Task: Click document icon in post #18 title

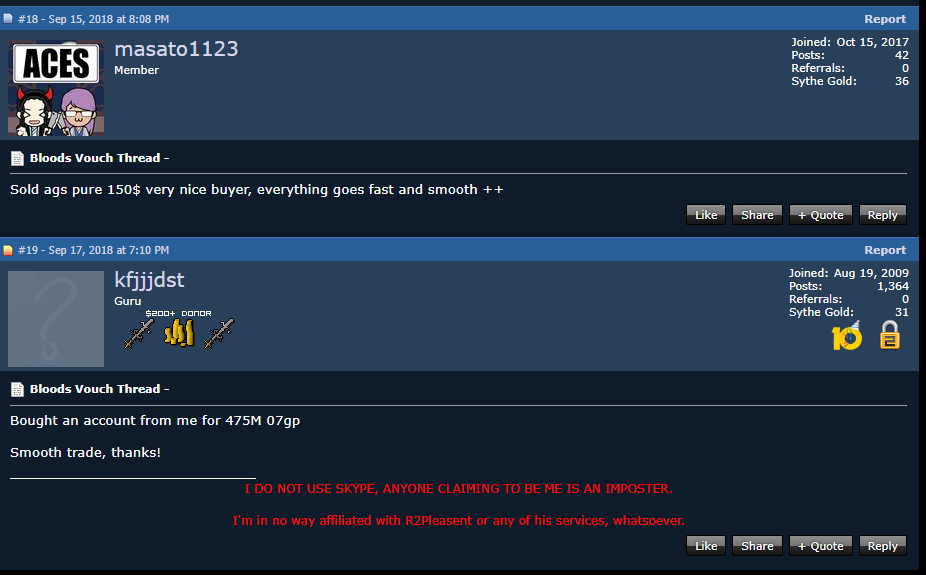Action: click(18, 158)
